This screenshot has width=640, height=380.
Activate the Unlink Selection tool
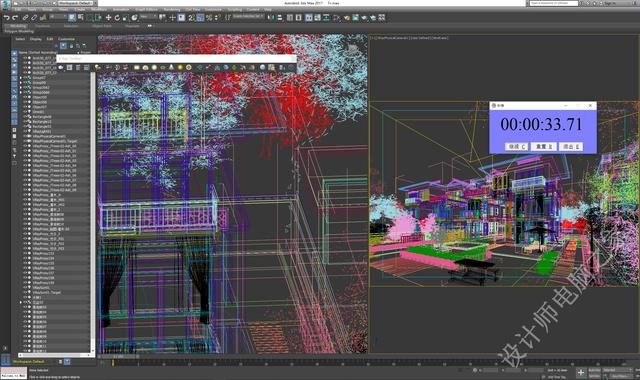click(x=34, y=18)
